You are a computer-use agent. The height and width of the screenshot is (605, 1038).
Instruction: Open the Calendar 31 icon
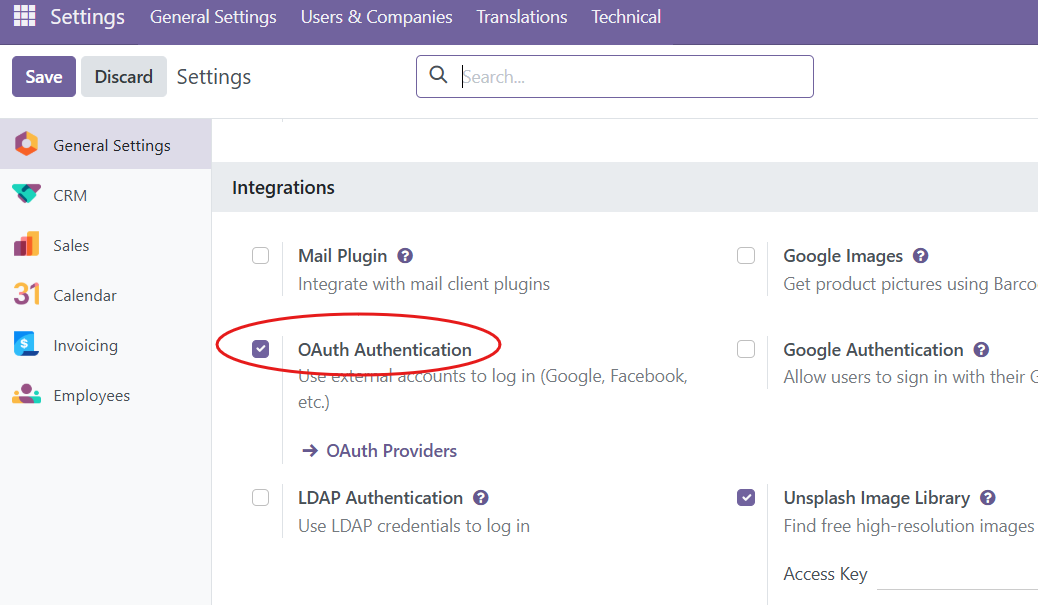(x=26, y=295)
